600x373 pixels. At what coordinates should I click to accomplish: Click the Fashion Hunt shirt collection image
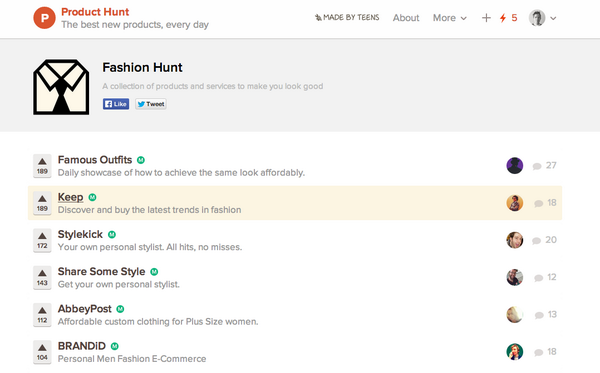[x=61, y=87]
